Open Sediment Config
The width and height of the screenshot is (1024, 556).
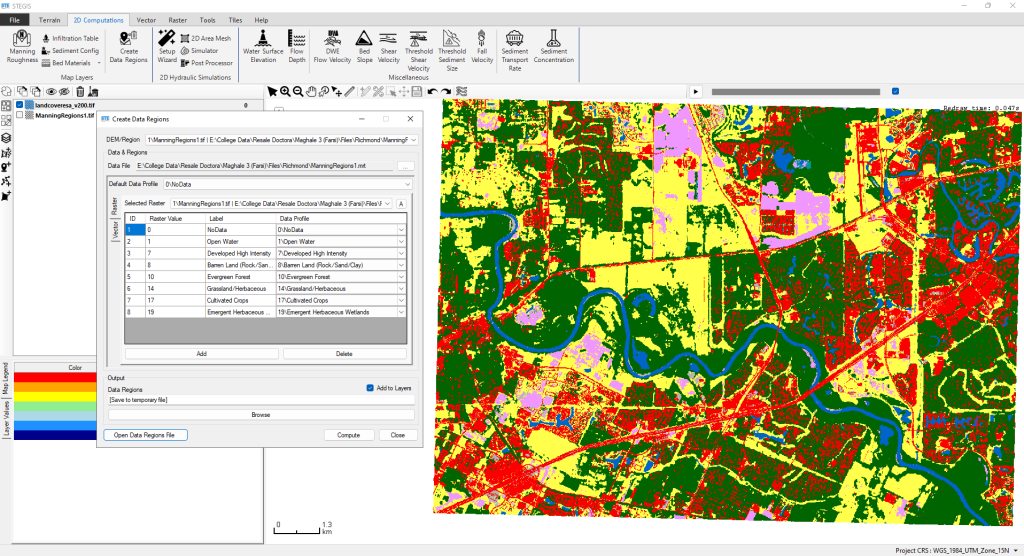pyautogui.click(x=71, y=51)
